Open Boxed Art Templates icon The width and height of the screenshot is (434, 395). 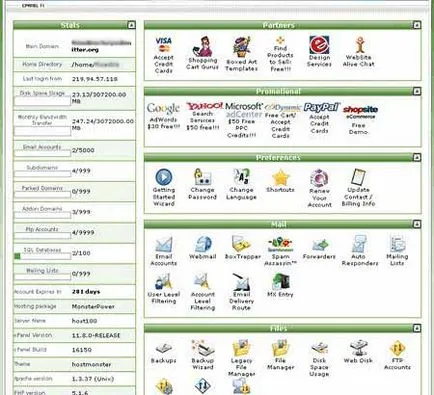(x=242, y=47)
